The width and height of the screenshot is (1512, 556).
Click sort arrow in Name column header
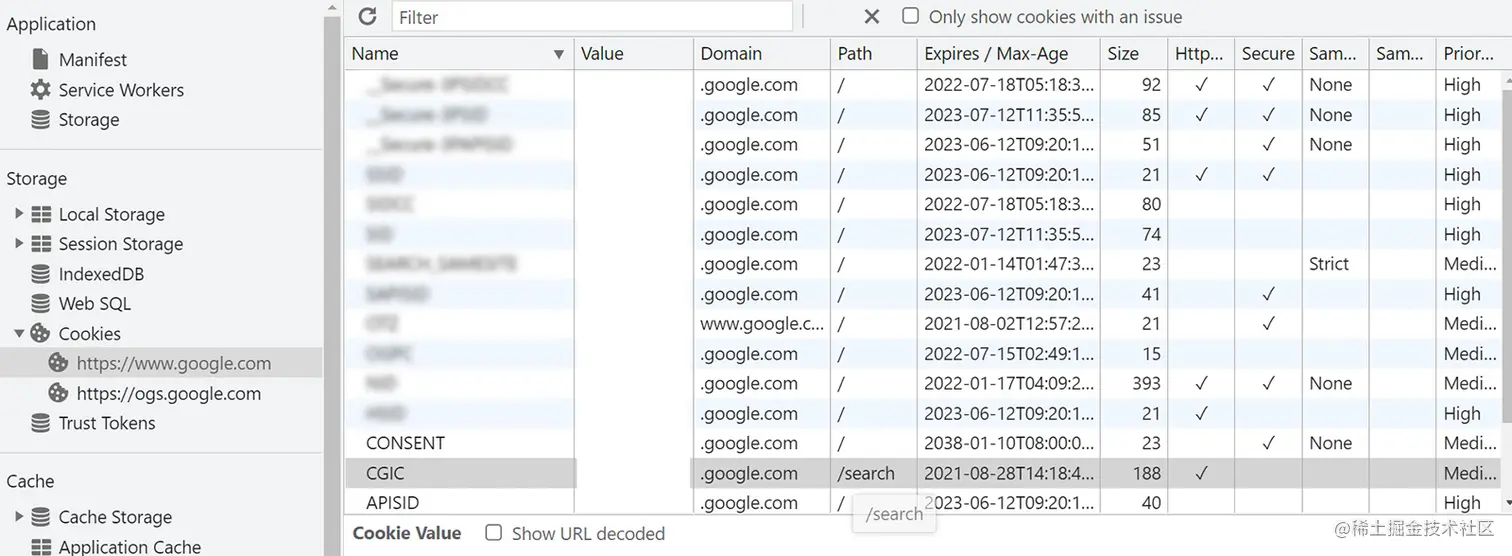[x=559, y=54]
